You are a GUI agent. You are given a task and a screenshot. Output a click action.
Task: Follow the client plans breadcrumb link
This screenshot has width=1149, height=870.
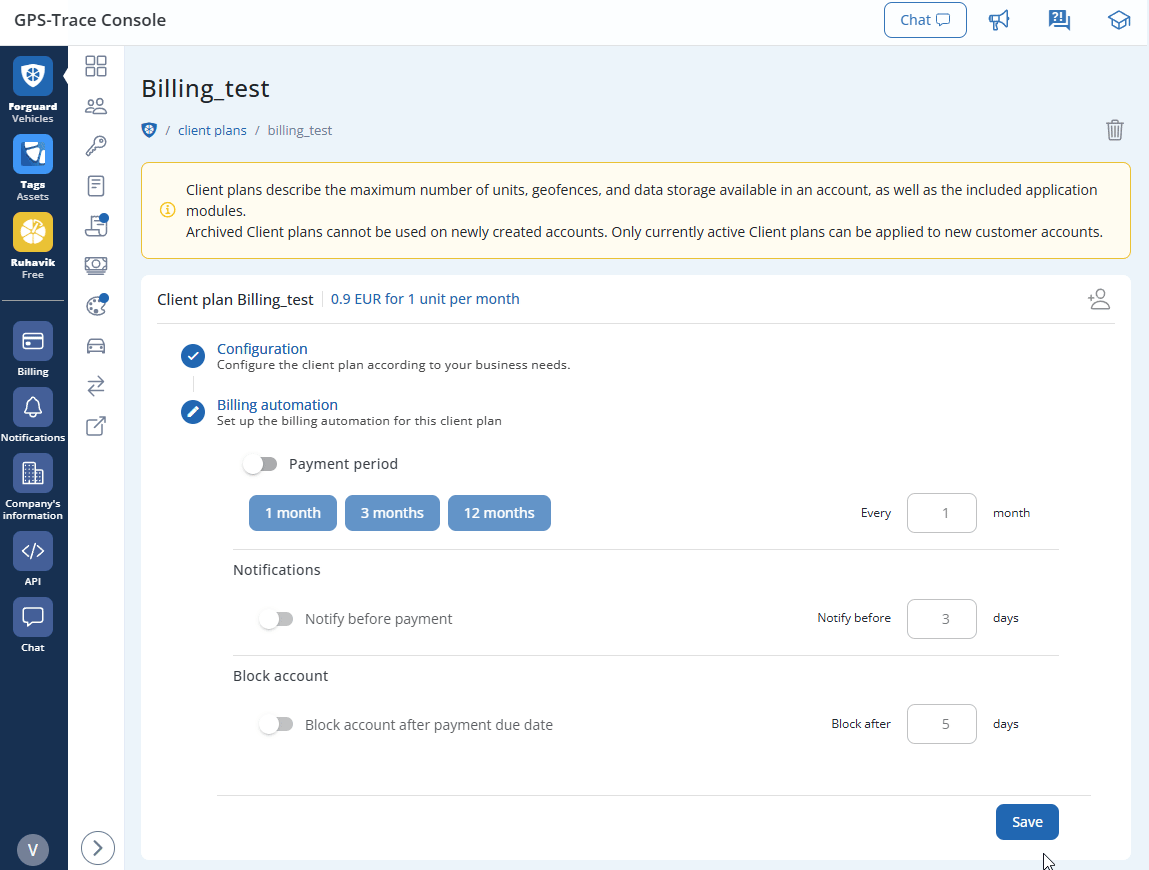[212, 131]
